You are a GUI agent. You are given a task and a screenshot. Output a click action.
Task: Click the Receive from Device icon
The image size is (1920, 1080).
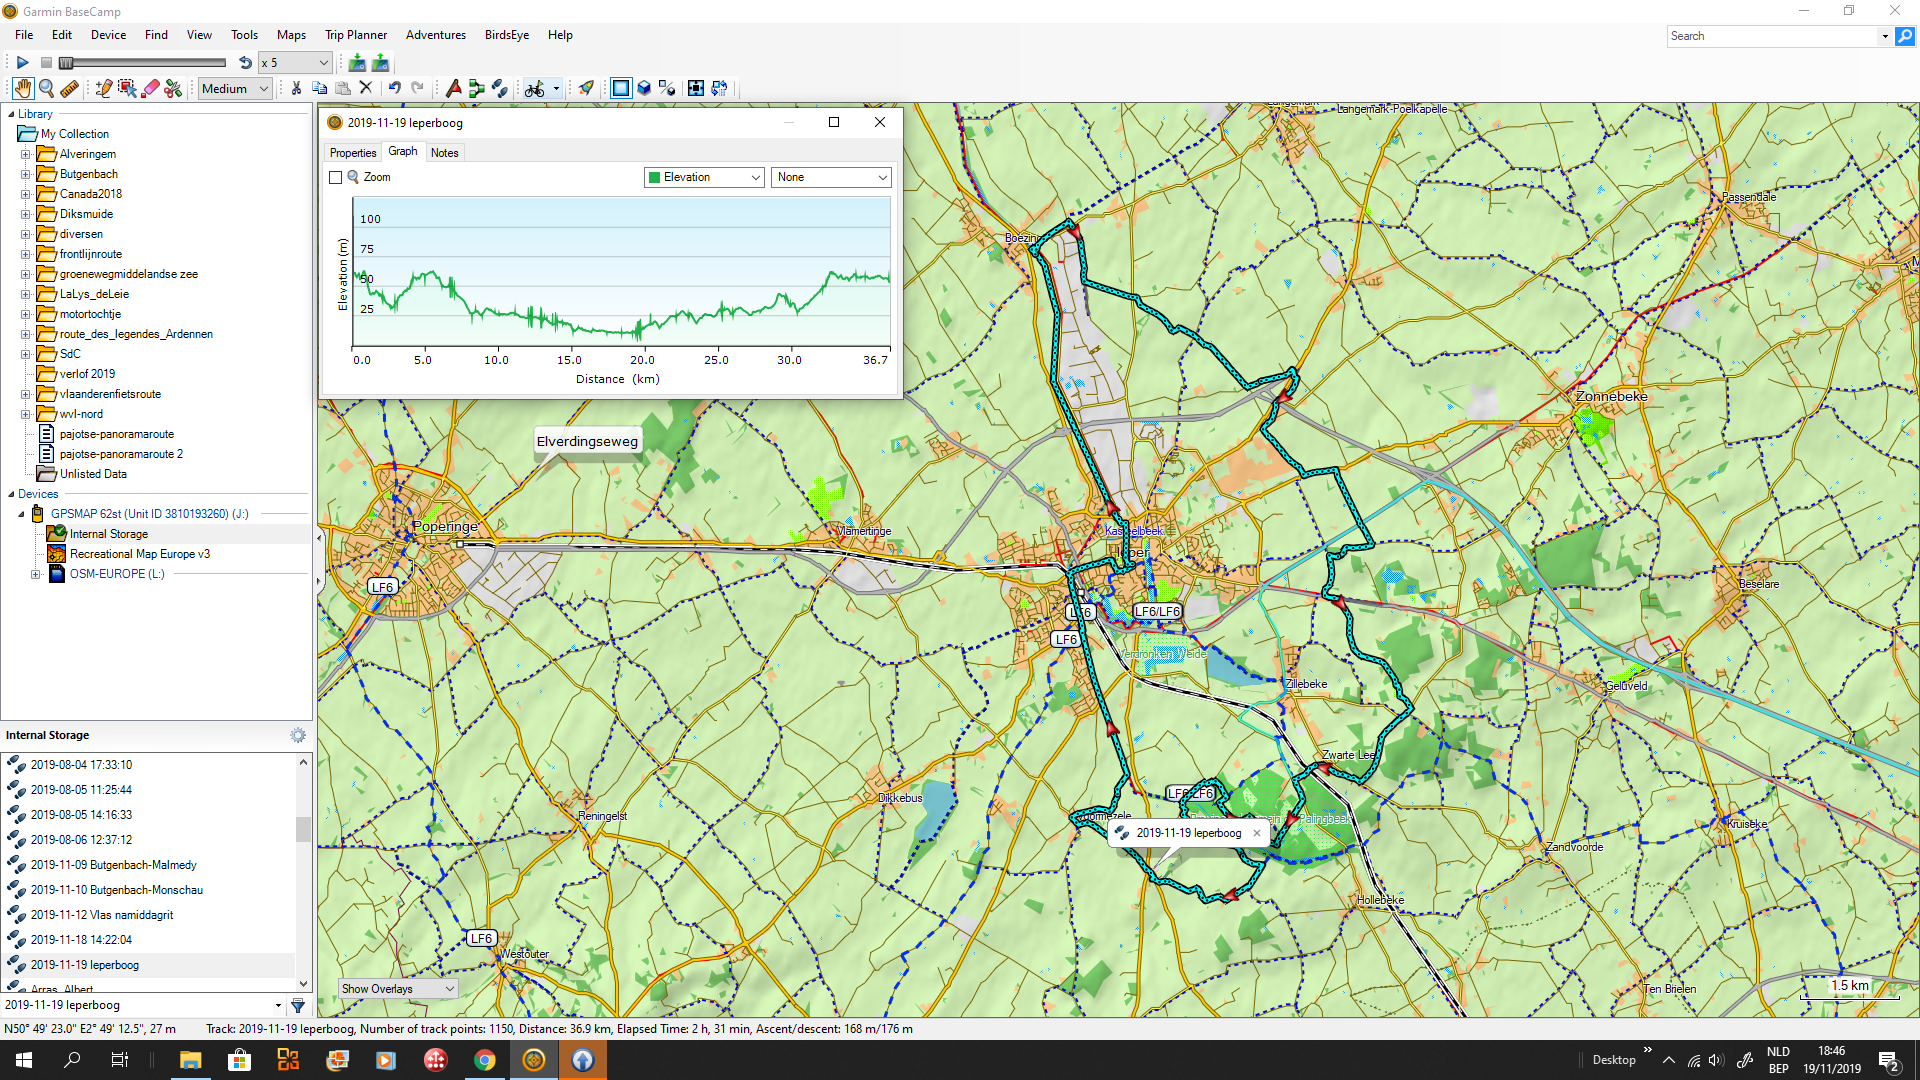380,62
